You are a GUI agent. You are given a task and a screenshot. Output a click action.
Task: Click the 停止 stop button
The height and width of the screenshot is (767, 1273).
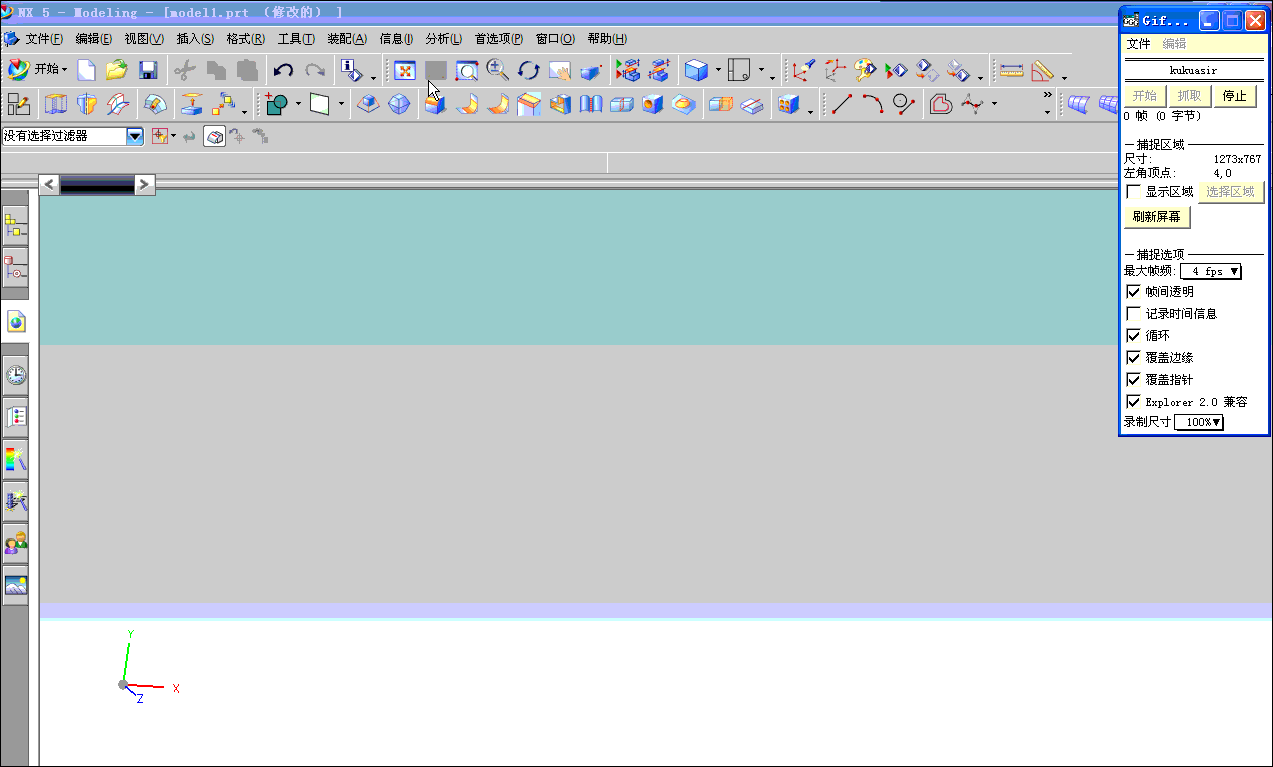tap(1235, 96)
